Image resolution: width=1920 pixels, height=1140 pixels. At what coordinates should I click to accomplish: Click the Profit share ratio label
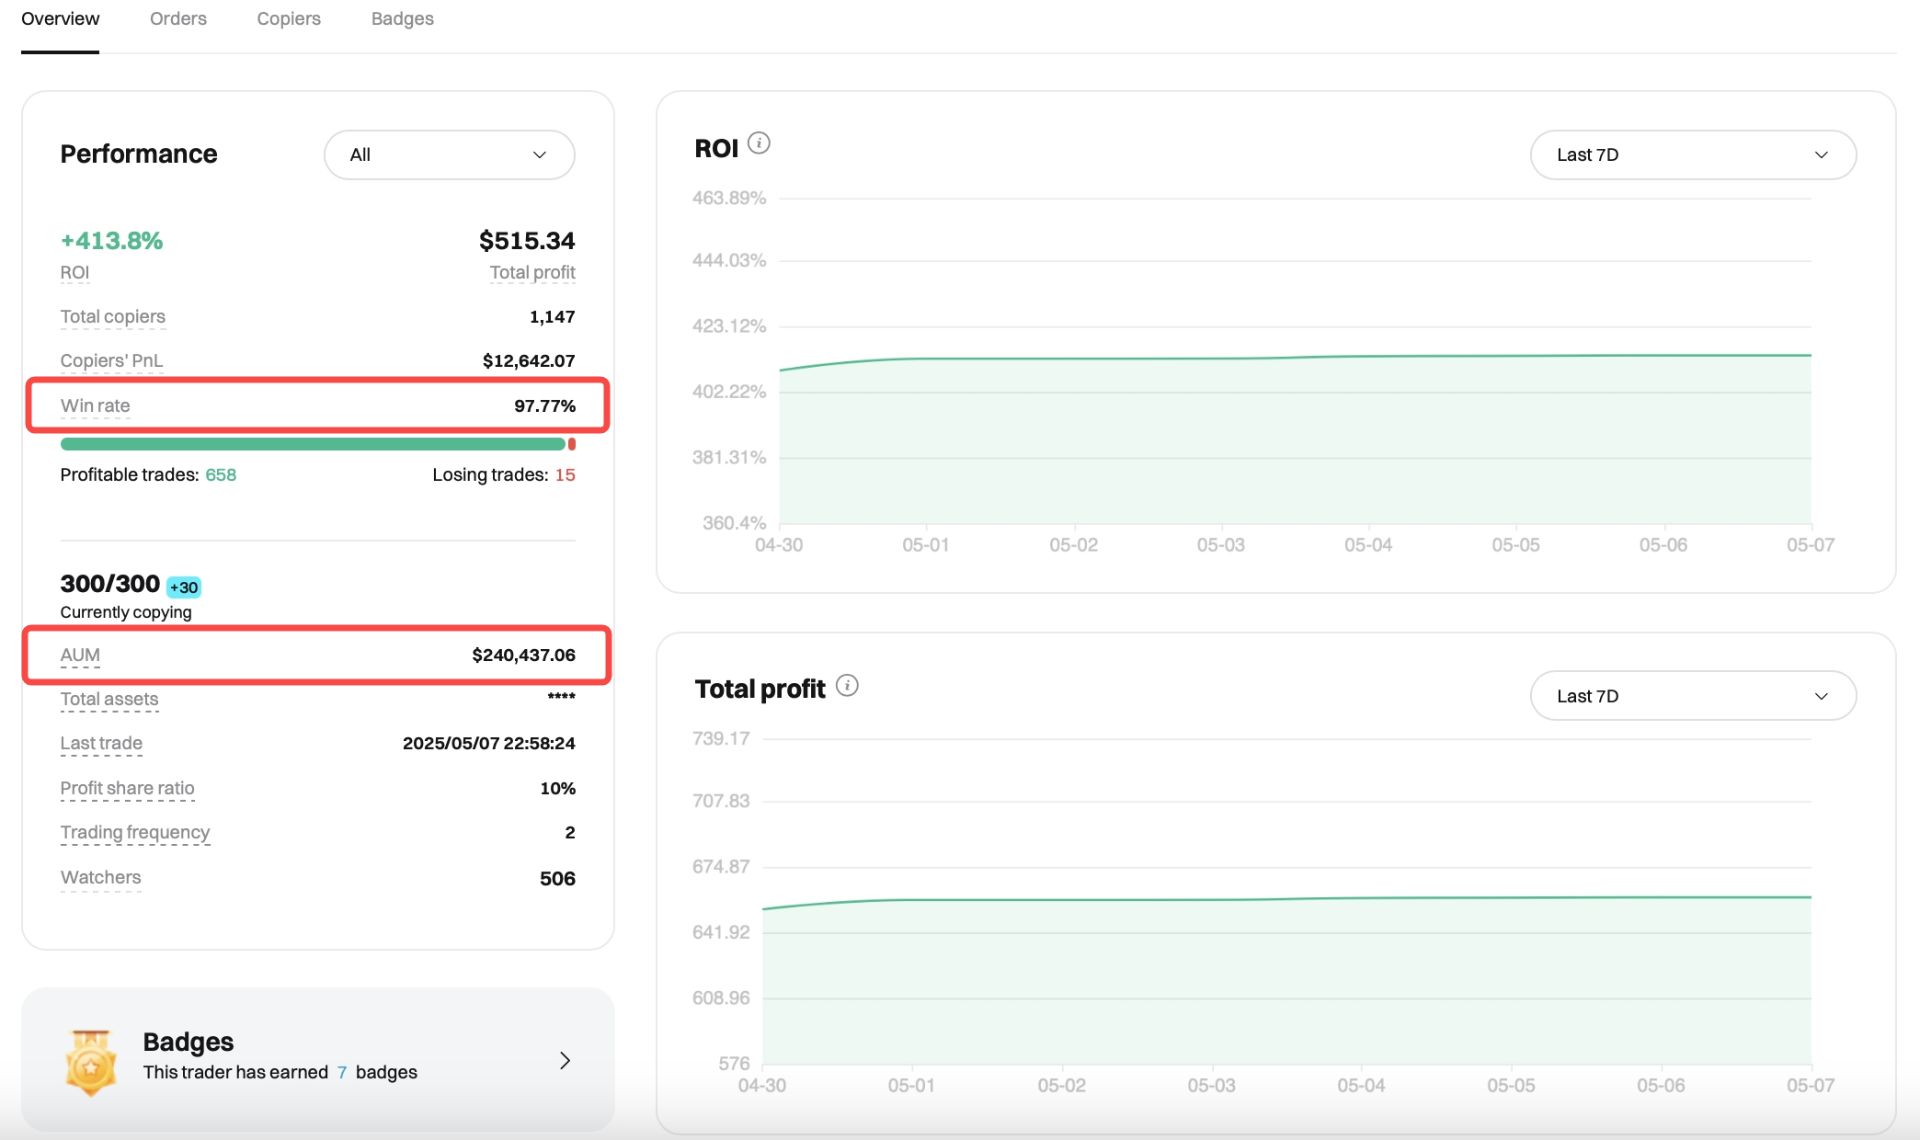[127, 788]
